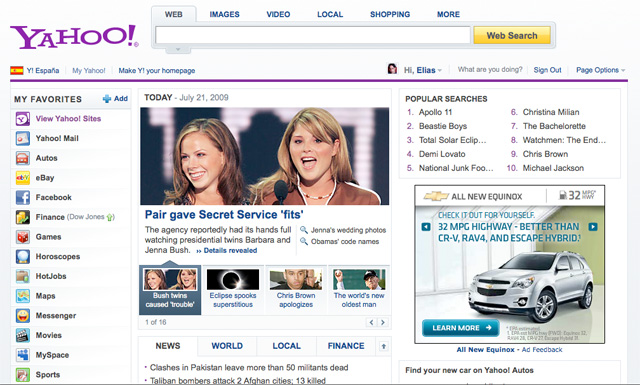Click the Games red dice icon
Viewport: 640px width, 385px height.
pyautogui.click(x=22, y=237)
